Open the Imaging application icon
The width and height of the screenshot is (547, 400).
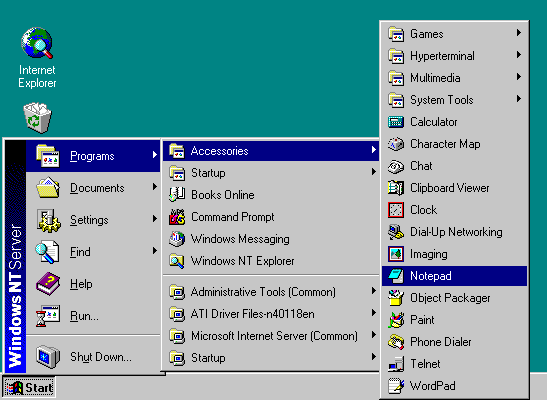[396, 254]
